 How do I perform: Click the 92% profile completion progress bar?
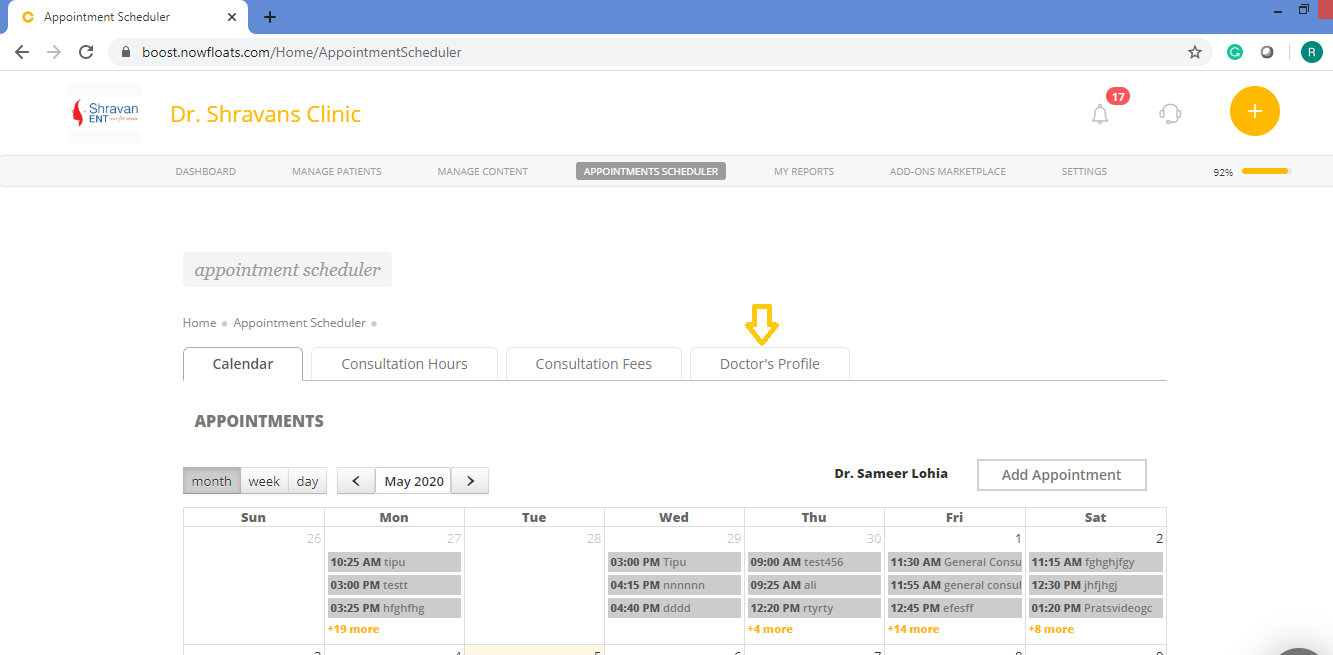(1266, 171)
